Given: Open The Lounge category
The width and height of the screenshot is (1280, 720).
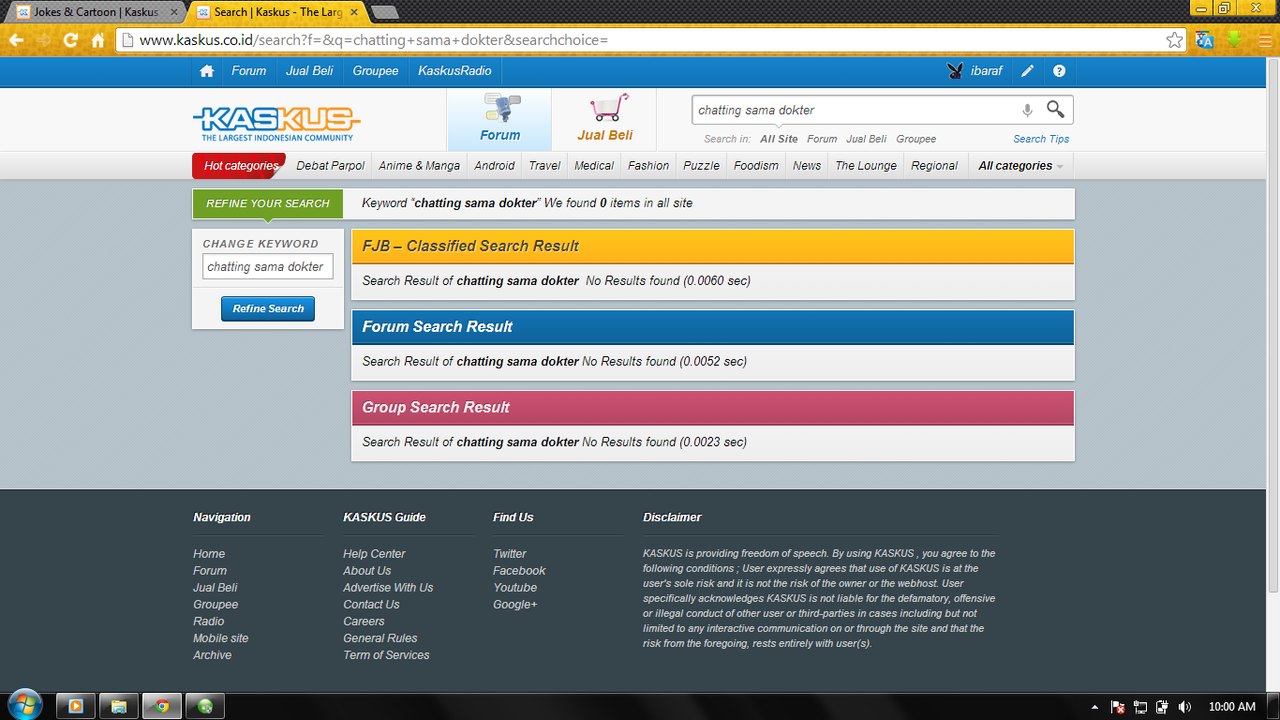Looking at the screenshot, I should 866,166.
